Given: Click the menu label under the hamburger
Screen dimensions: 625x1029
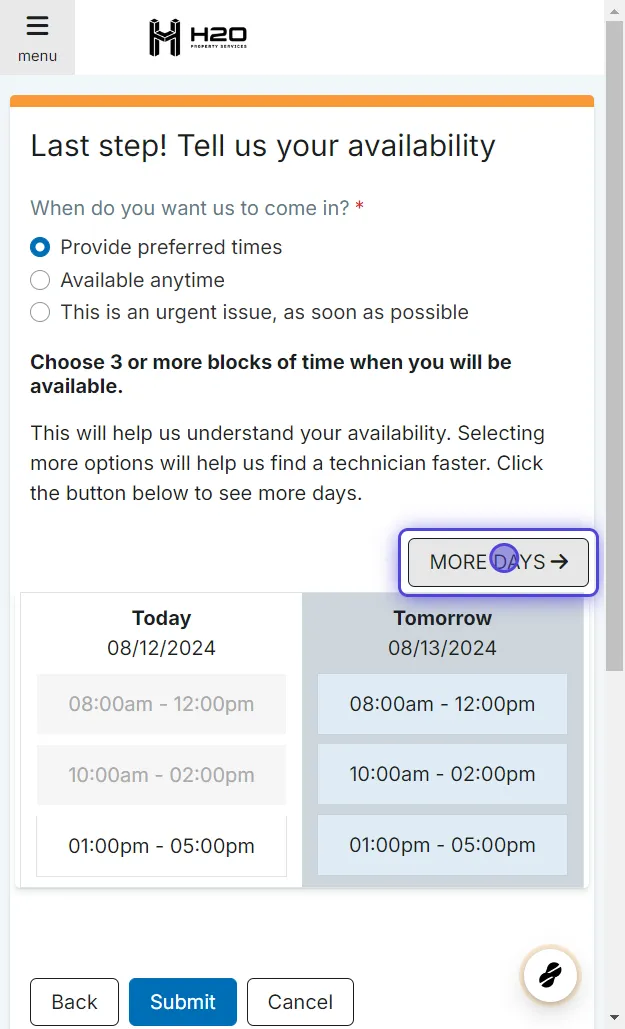Looking at the screenshot, I should (x=37, y=56).
